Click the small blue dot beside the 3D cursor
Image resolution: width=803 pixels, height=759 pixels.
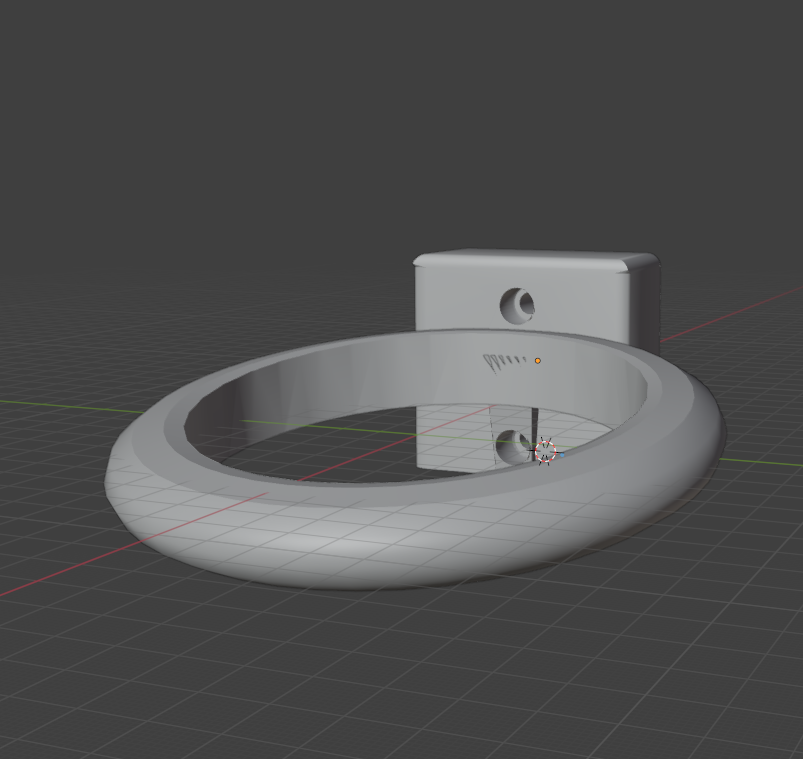click(x=562, y=455)
